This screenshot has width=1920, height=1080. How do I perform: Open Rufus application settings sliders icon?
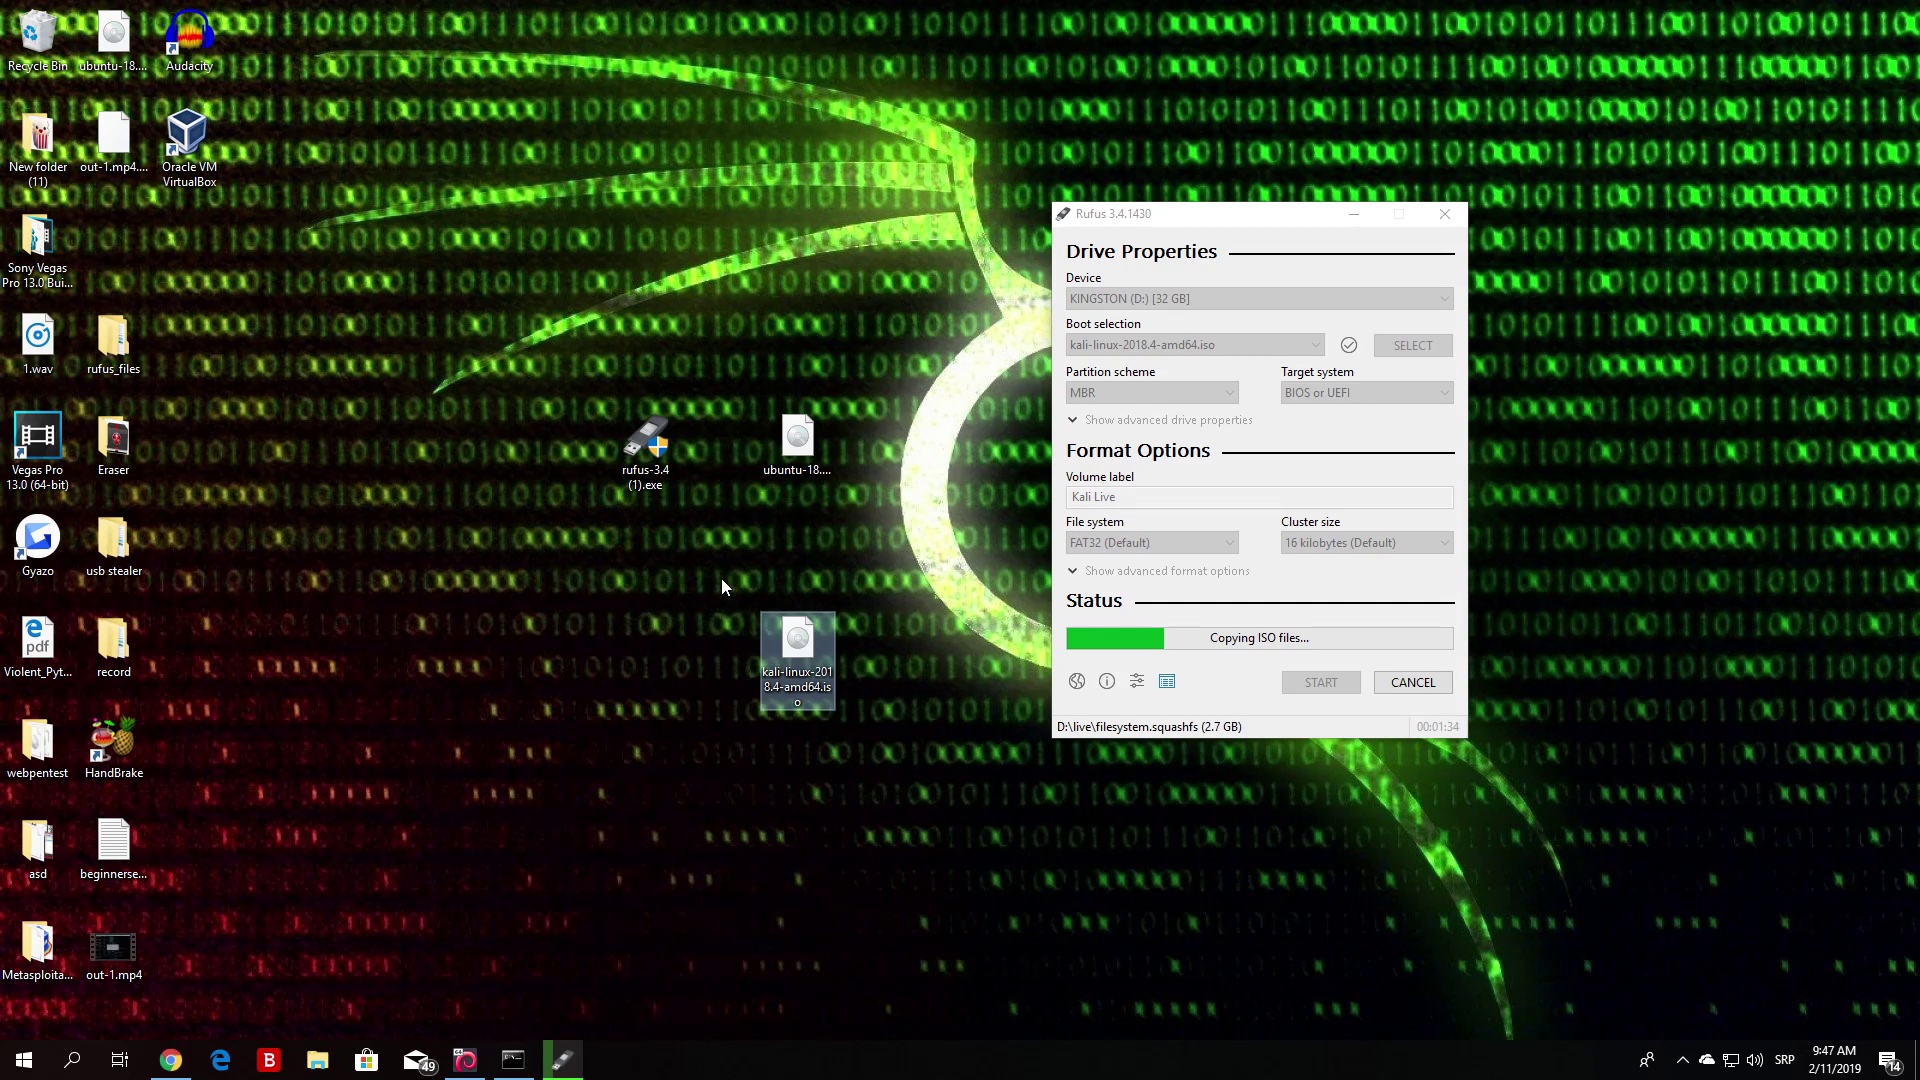(1137, 681)
